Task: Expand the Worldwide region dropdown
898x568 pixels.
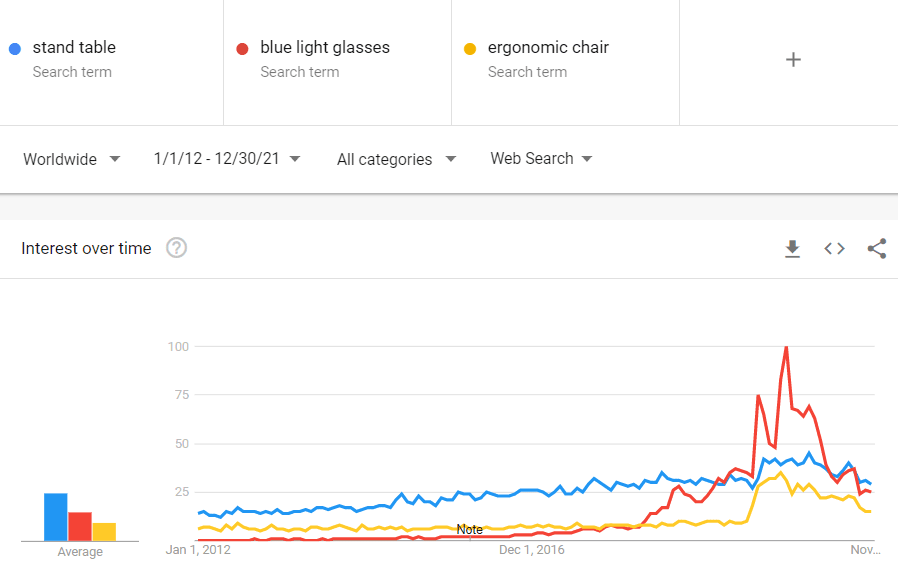Action: pyautogui.click(x=72, y=159)
